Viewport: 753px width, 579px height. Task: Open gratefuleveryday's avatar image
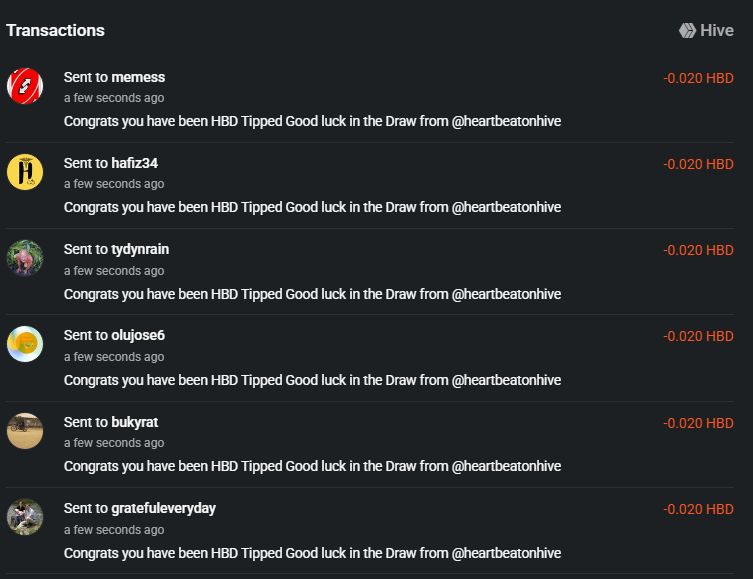(x=25, y=517)
